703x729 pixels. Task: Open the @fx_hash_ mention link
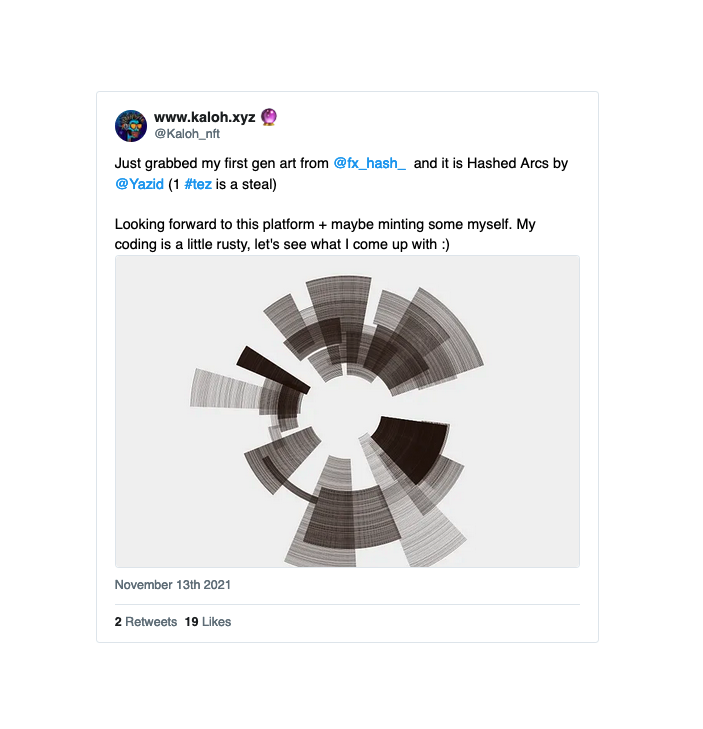pyautogui.click(x=369, y=162)
